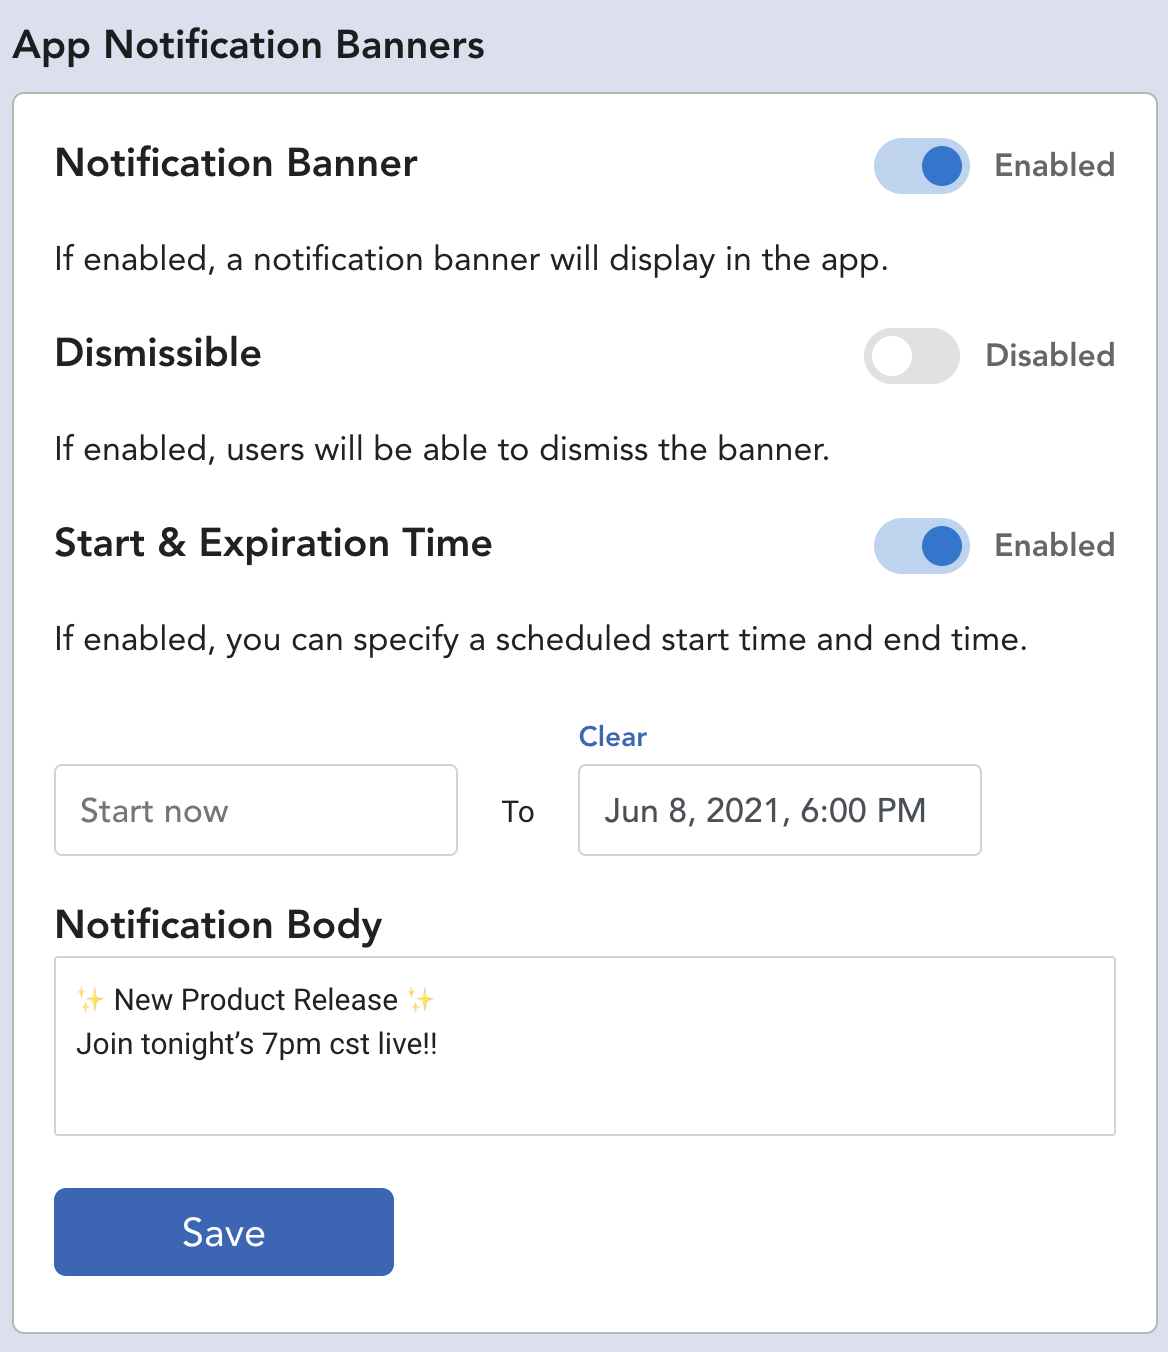Screen dimensions: 1168x1352
Task: Place cursor in "Join tonight's 7pm" line
Action: pos(257,1044)
